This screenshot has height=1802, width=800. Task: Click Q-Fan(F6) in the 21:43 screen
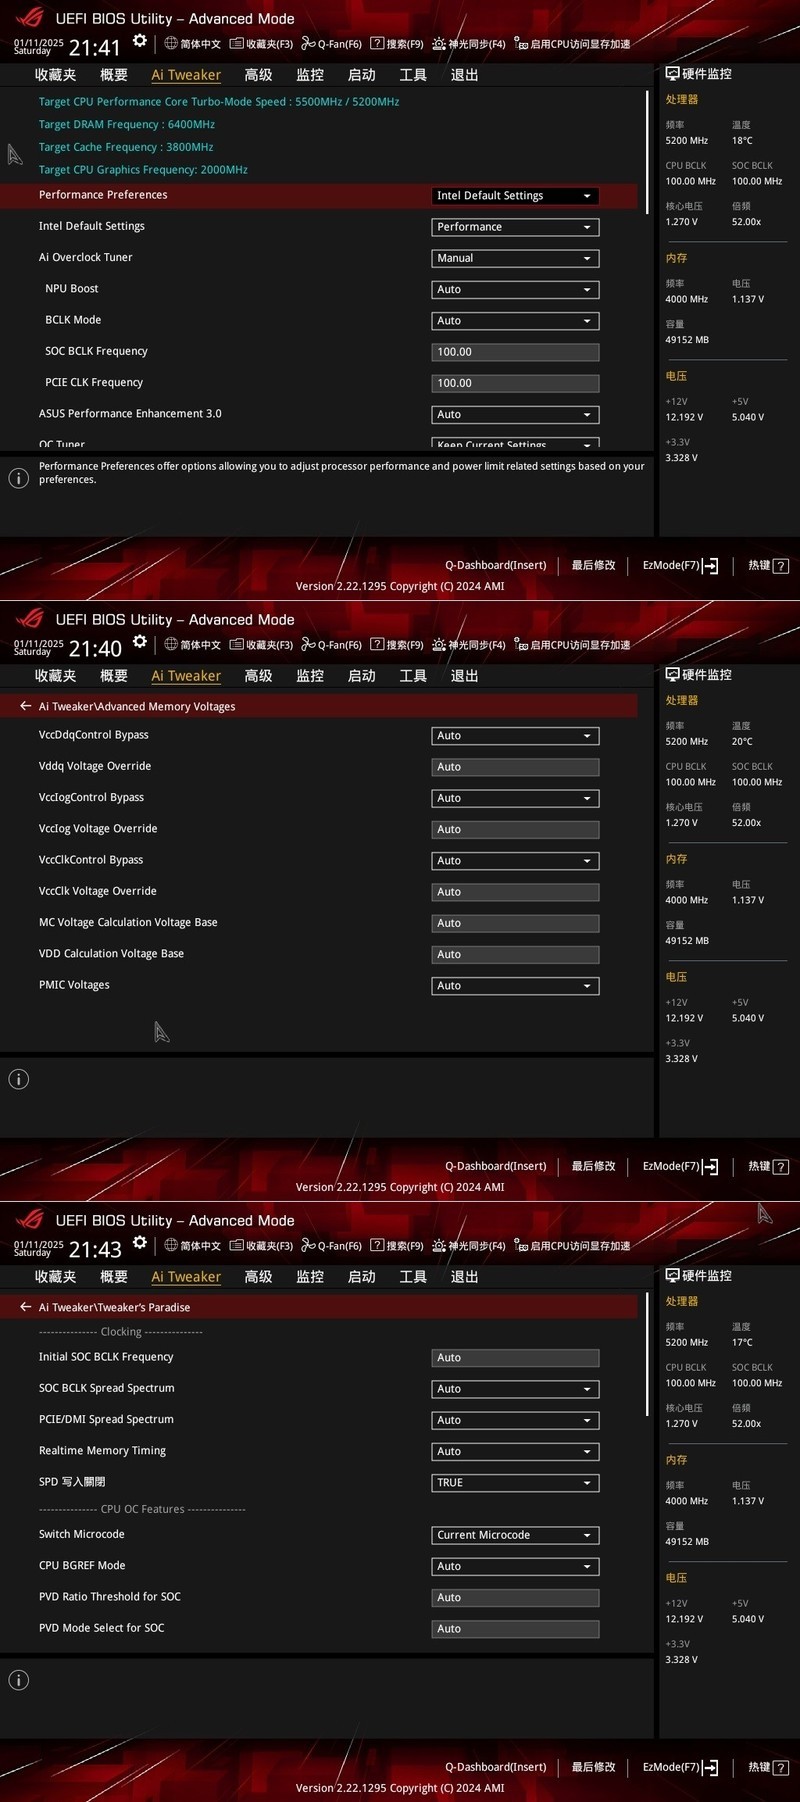pyautogui.click(x=332, y=1246)
